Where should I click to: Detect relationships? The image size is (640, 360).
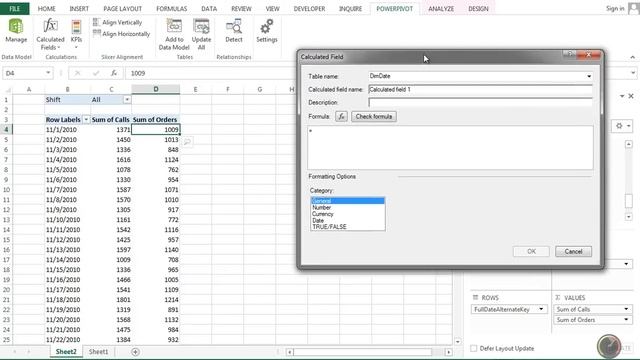pos(233,31)
